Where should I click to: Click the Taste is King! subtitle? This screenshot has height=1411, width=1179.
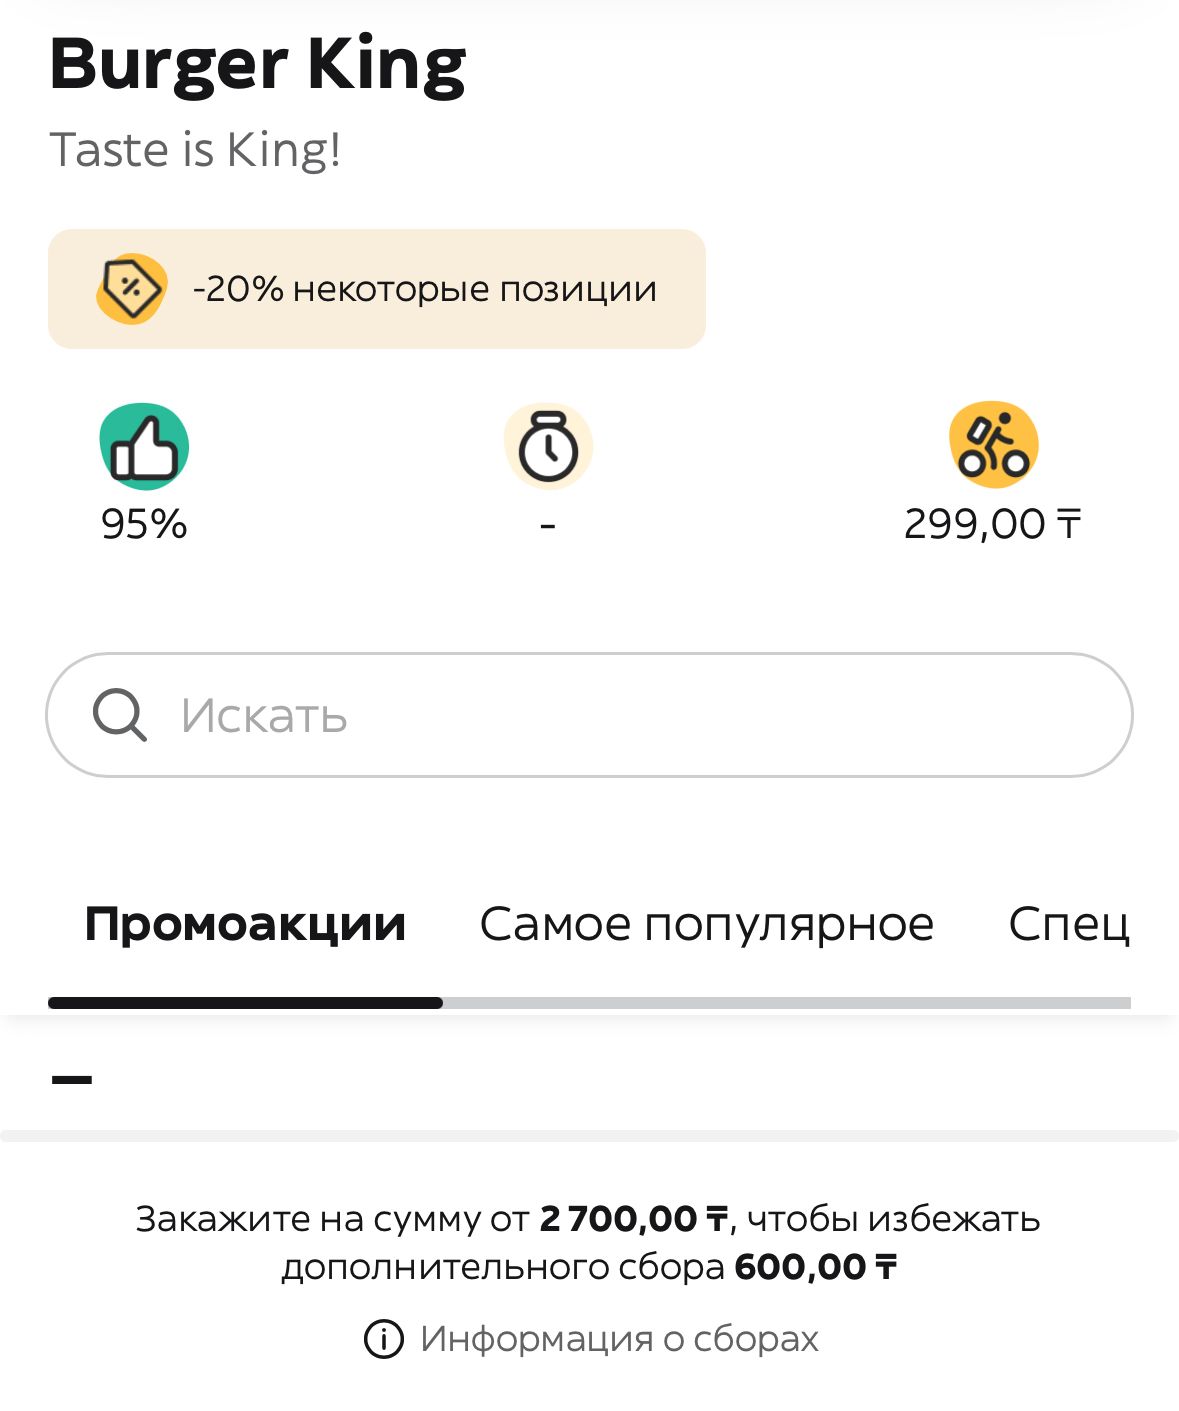[x=195, y=150]
